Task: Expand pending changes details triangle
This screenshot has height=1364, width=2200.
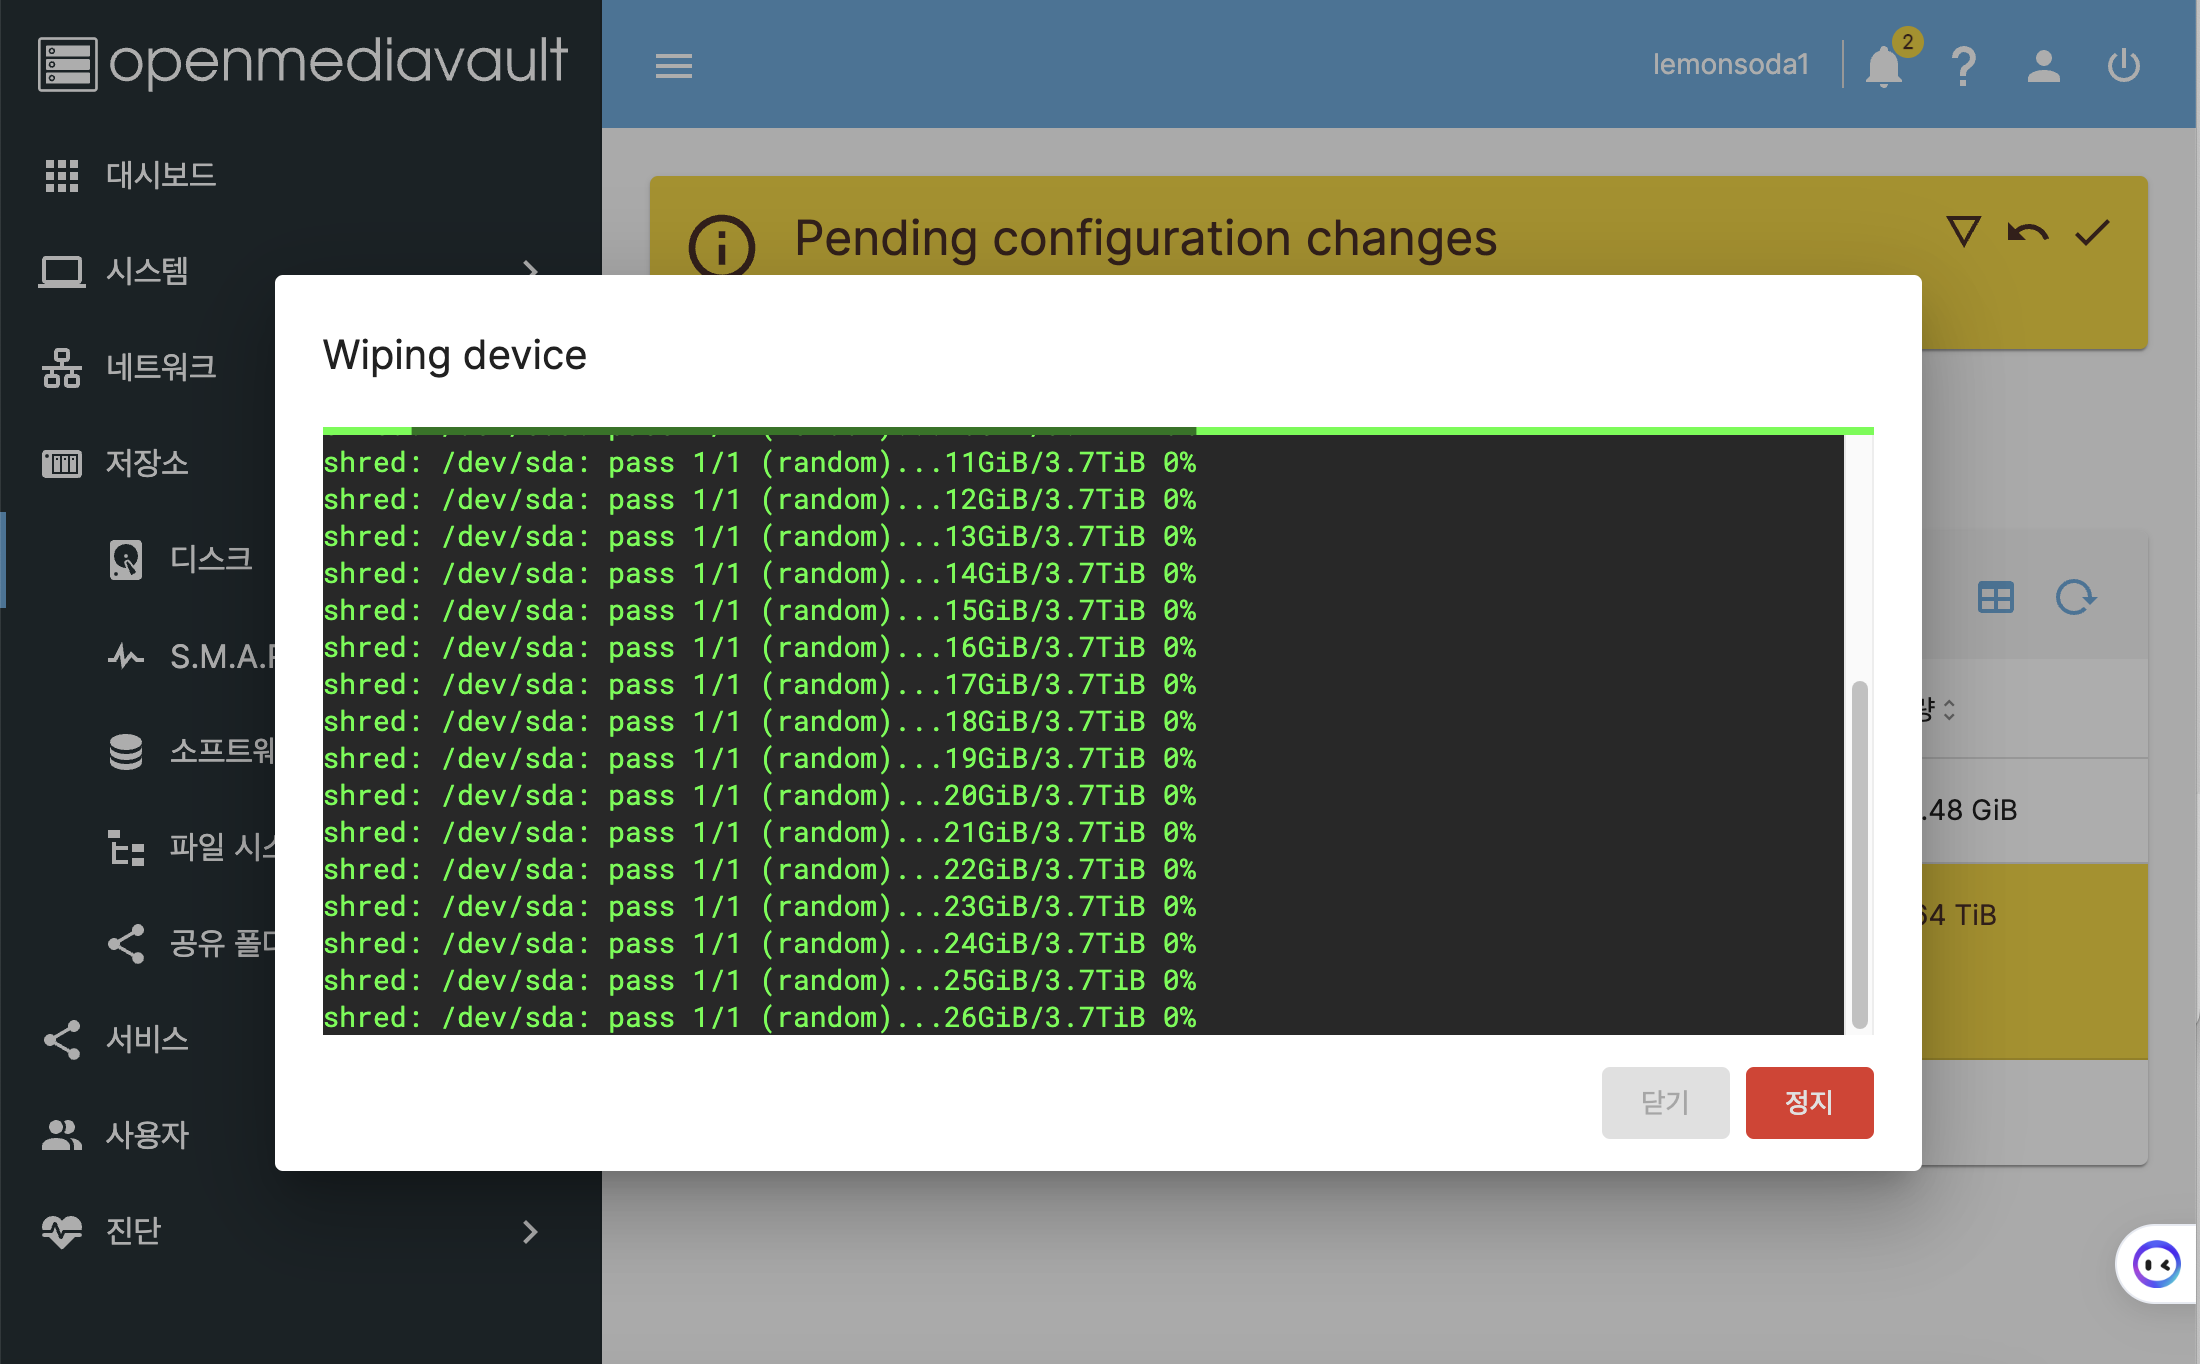Action: [x=1963, y=231]
